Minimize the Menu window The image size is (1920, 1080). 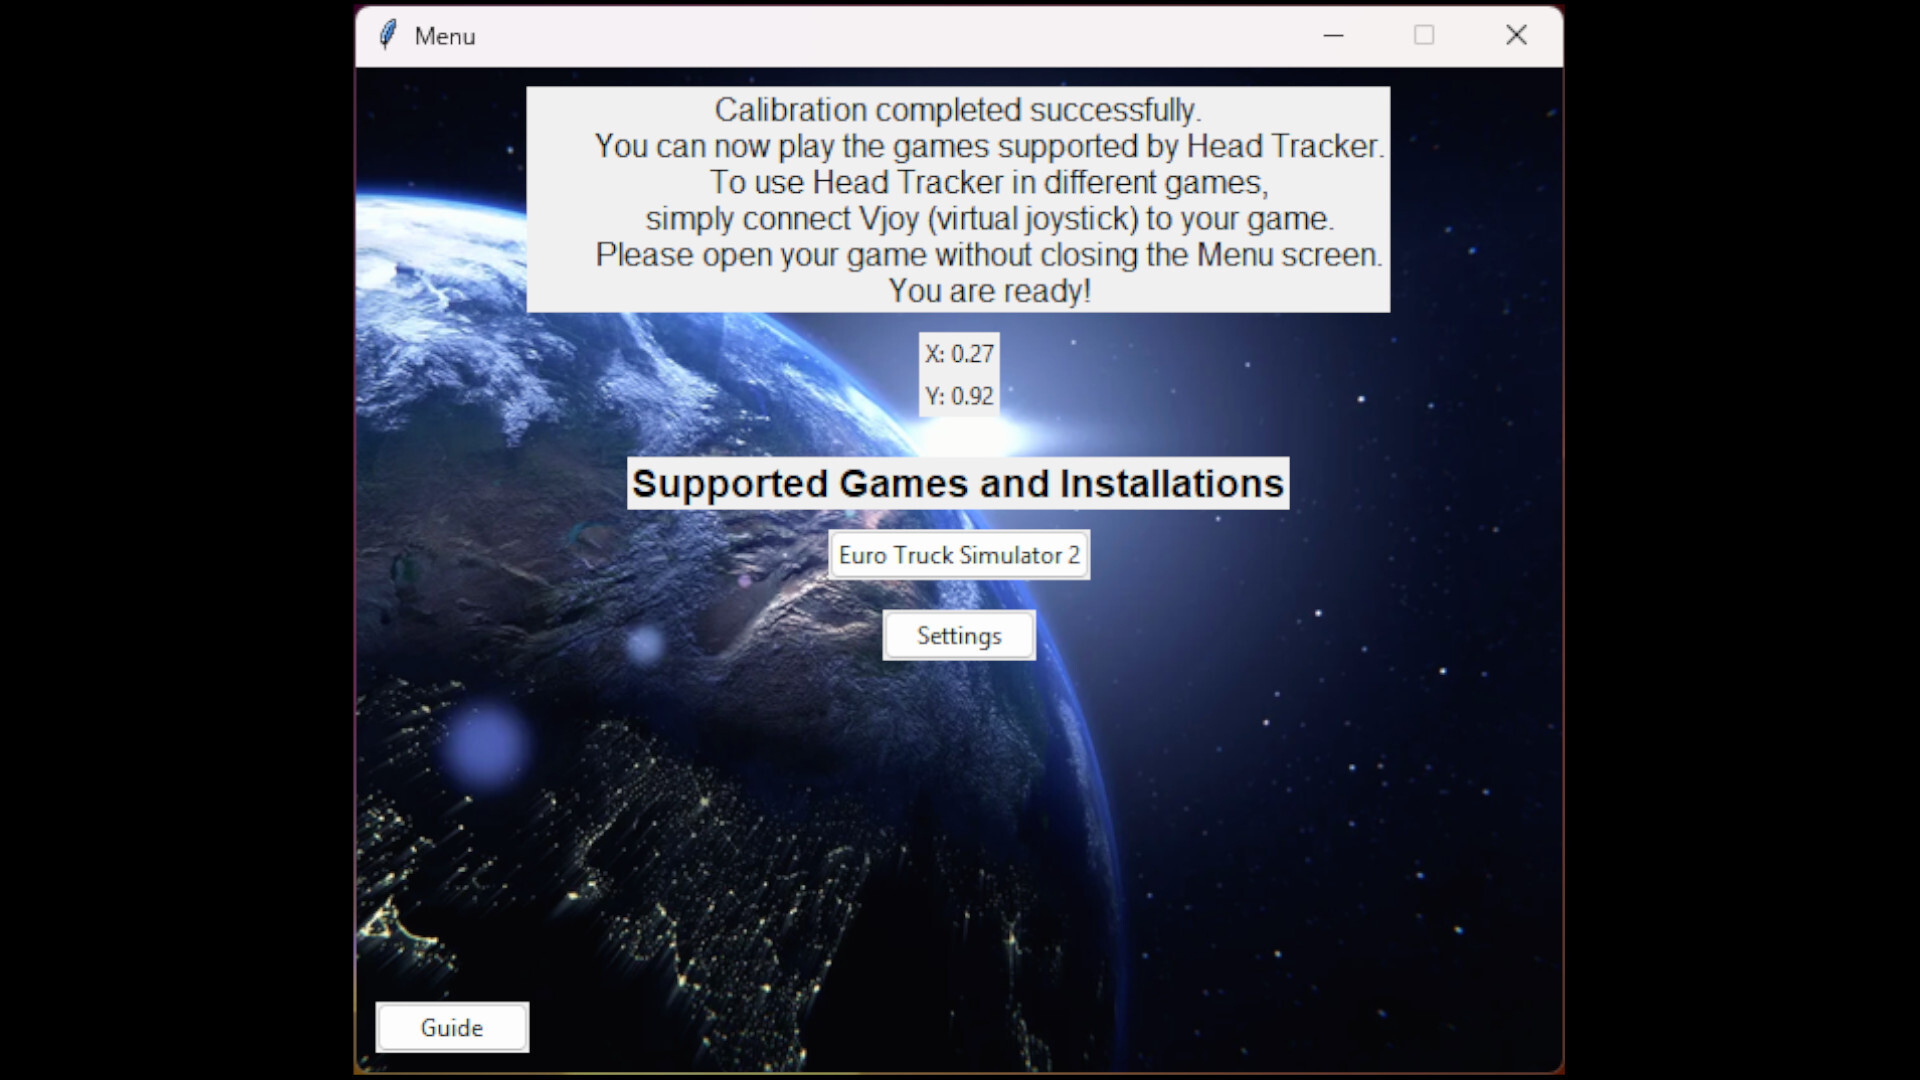1334,35
